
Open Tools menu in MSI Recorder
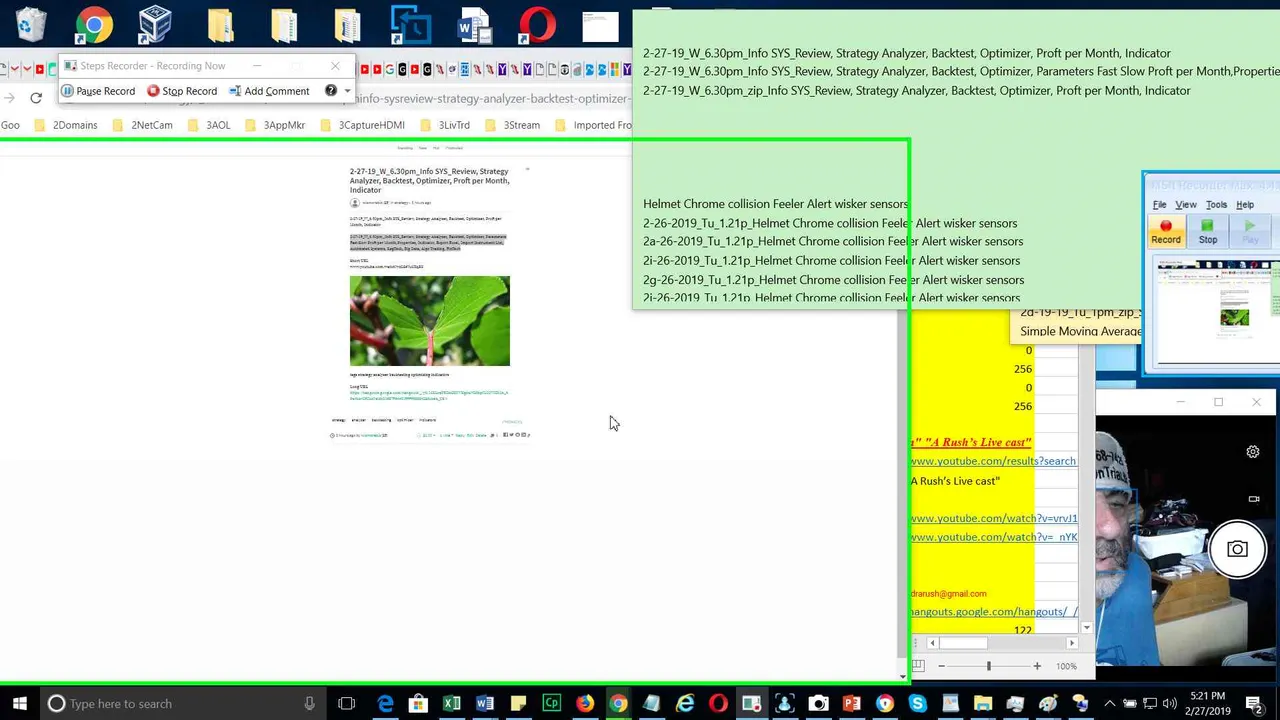(1216, 205)
